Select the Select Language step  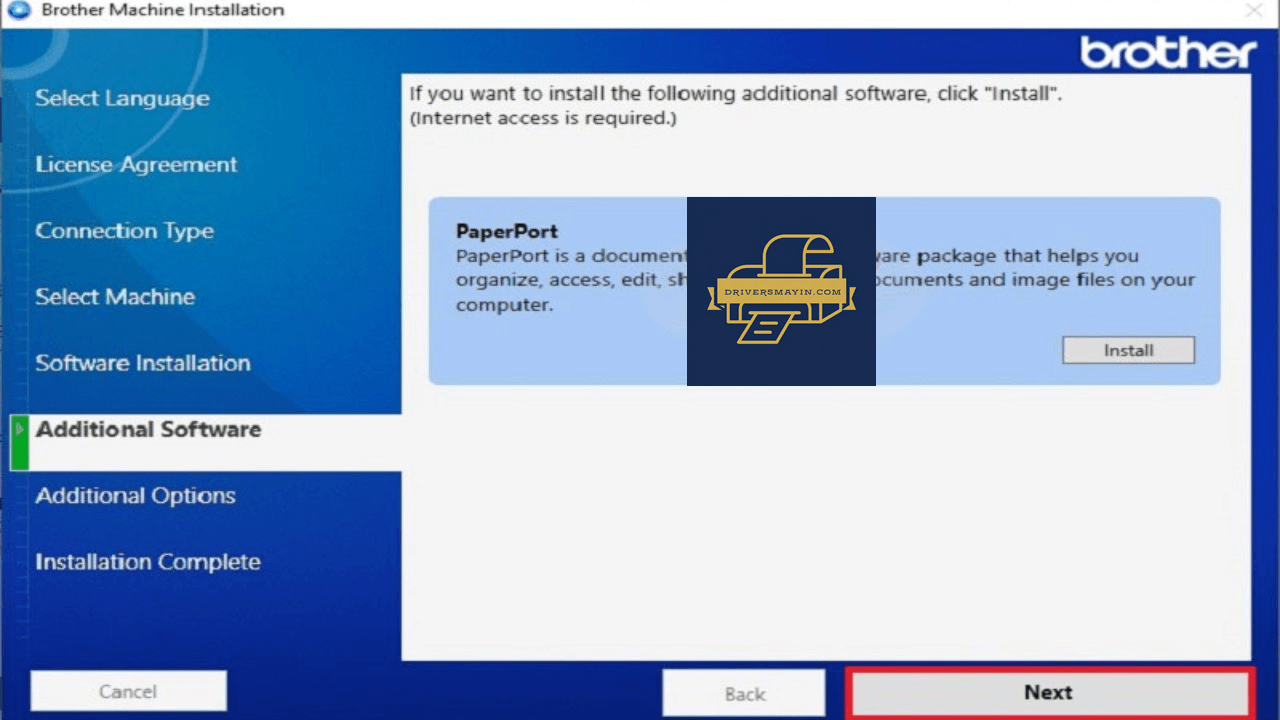(123, 99)
